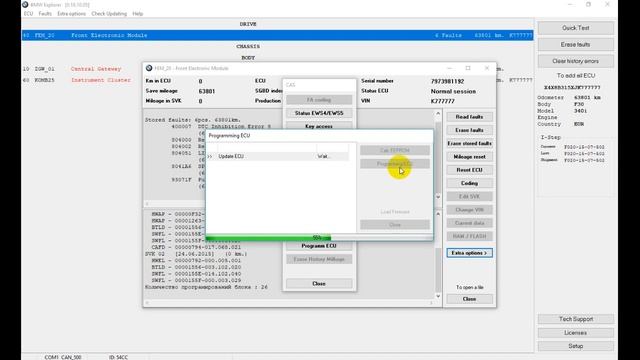The height and width of the screenshot is (360, 640).
Task: Click the Odometer 63801 km value
Action: click(587, 98)
